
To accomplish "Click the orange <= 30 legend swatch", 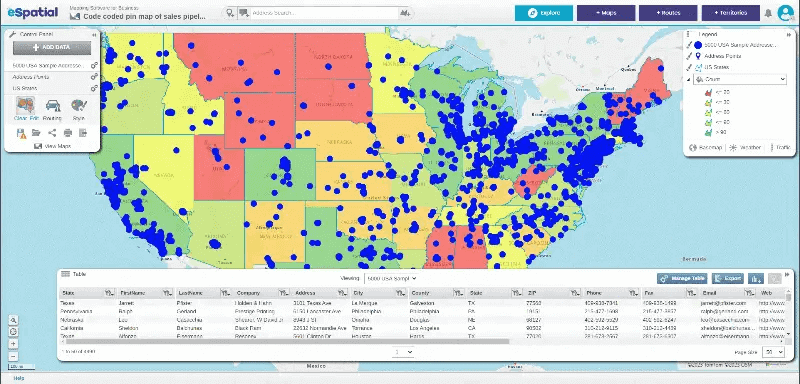I will (x=708, y=103).
